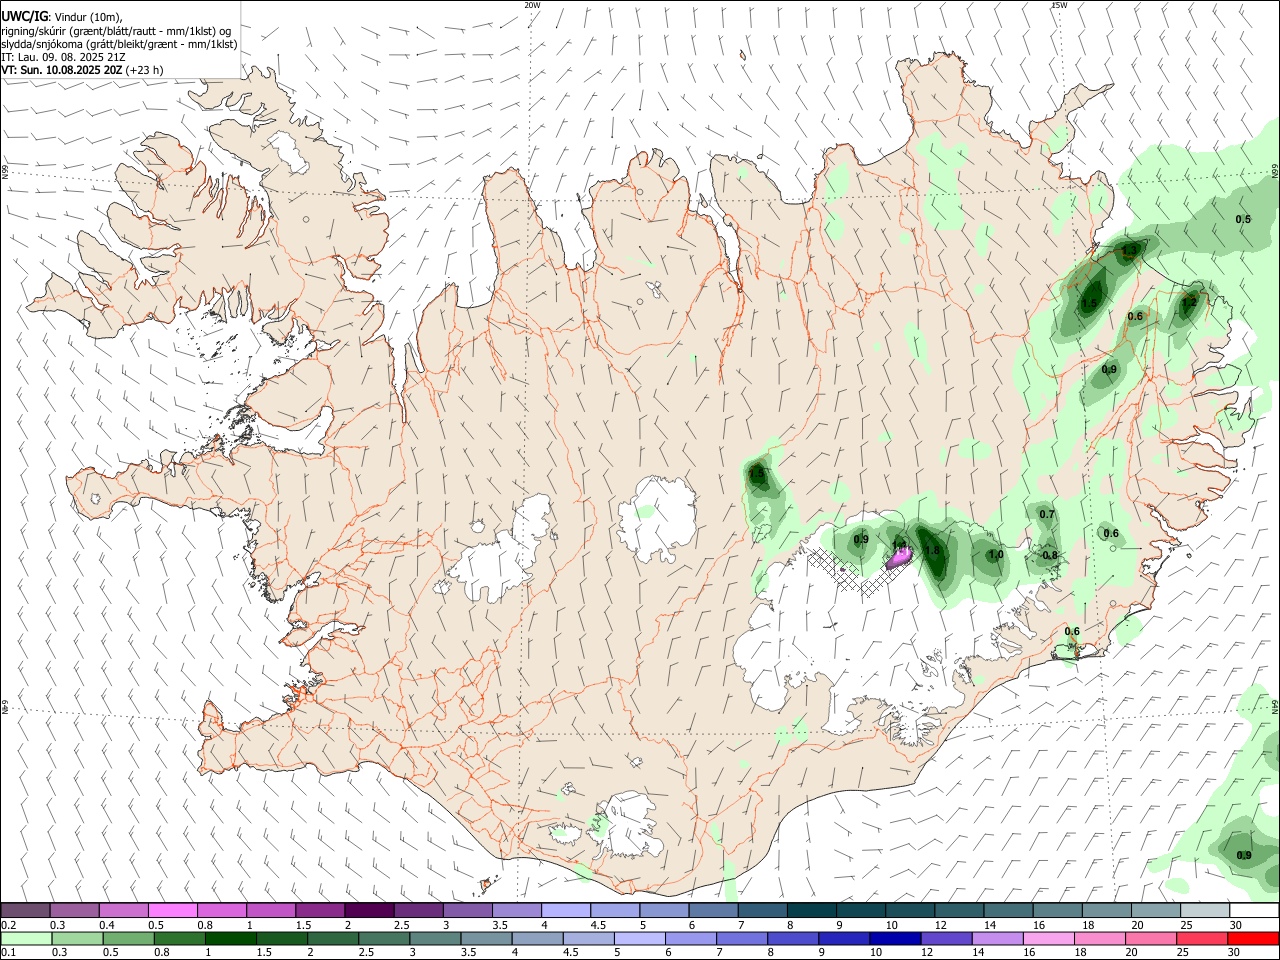Click the 0.9 value left of the pink patch

click(x=861, y=539)
